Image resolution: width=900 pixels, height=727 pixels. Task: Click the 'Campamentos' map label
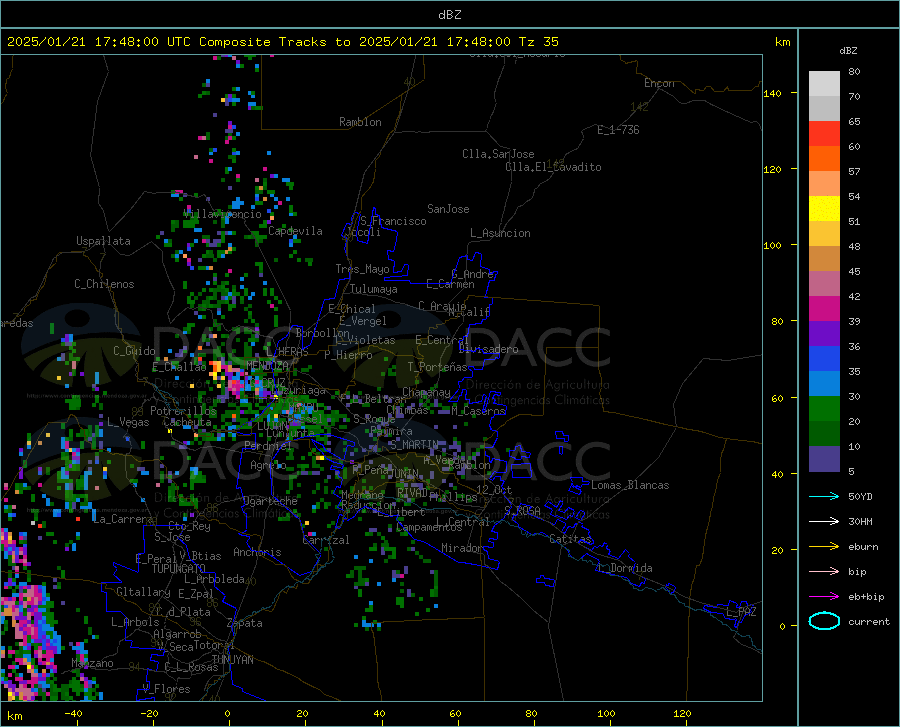429,527
